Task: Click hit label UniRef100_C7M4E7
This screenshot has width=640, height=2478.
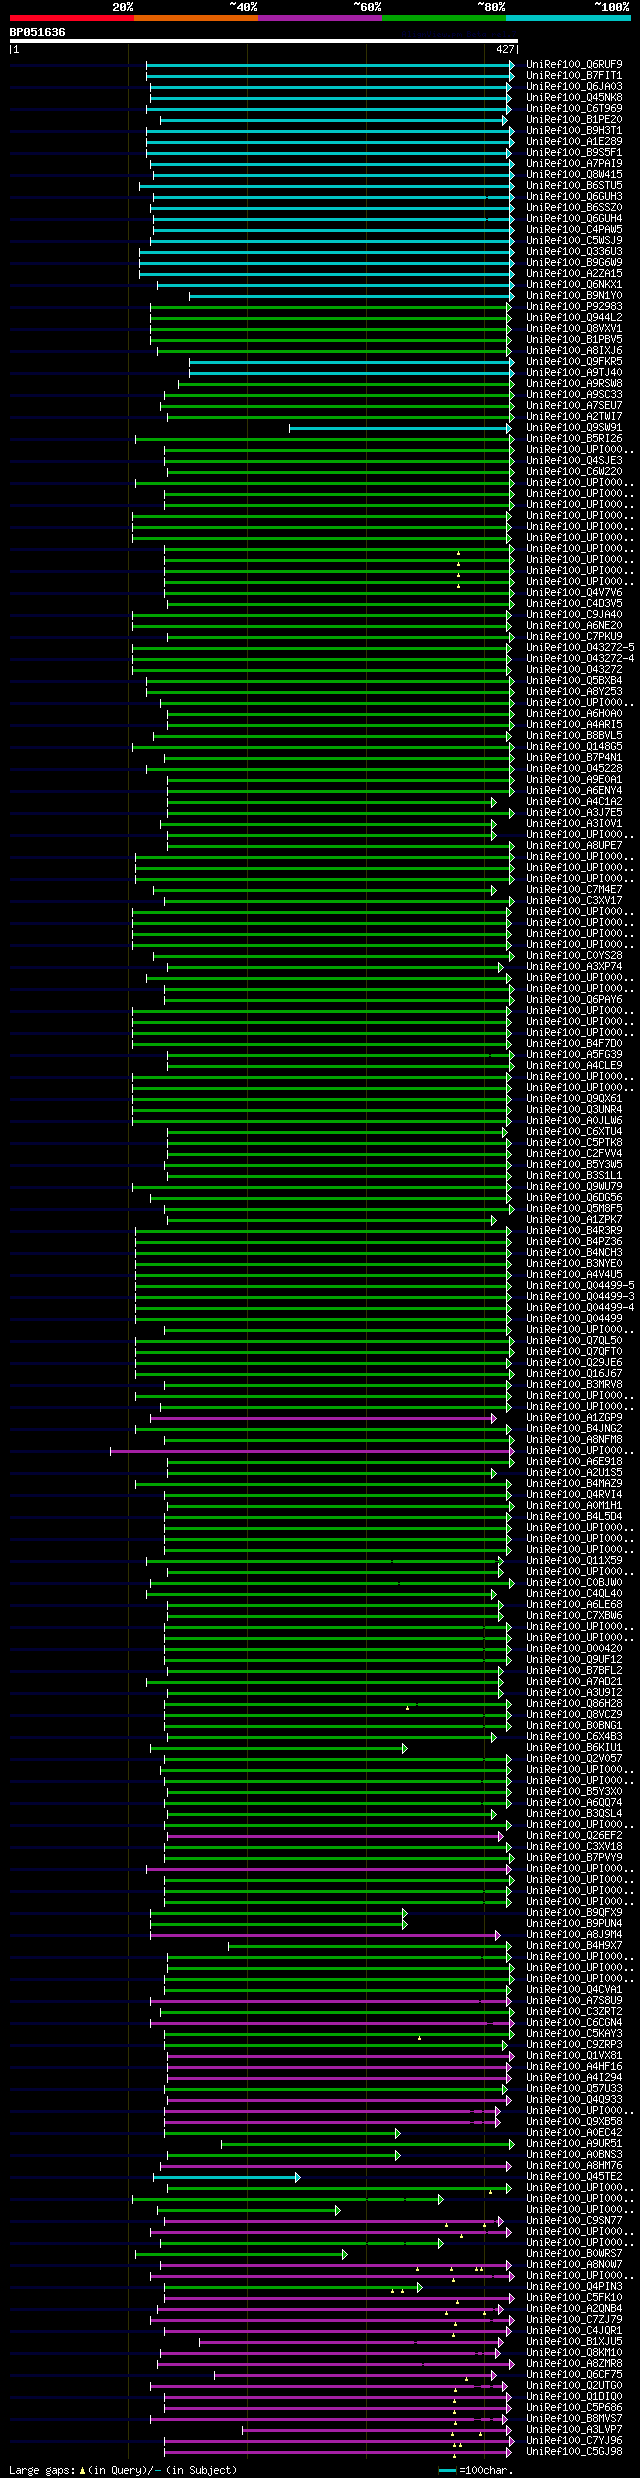Action: (574, 889)
